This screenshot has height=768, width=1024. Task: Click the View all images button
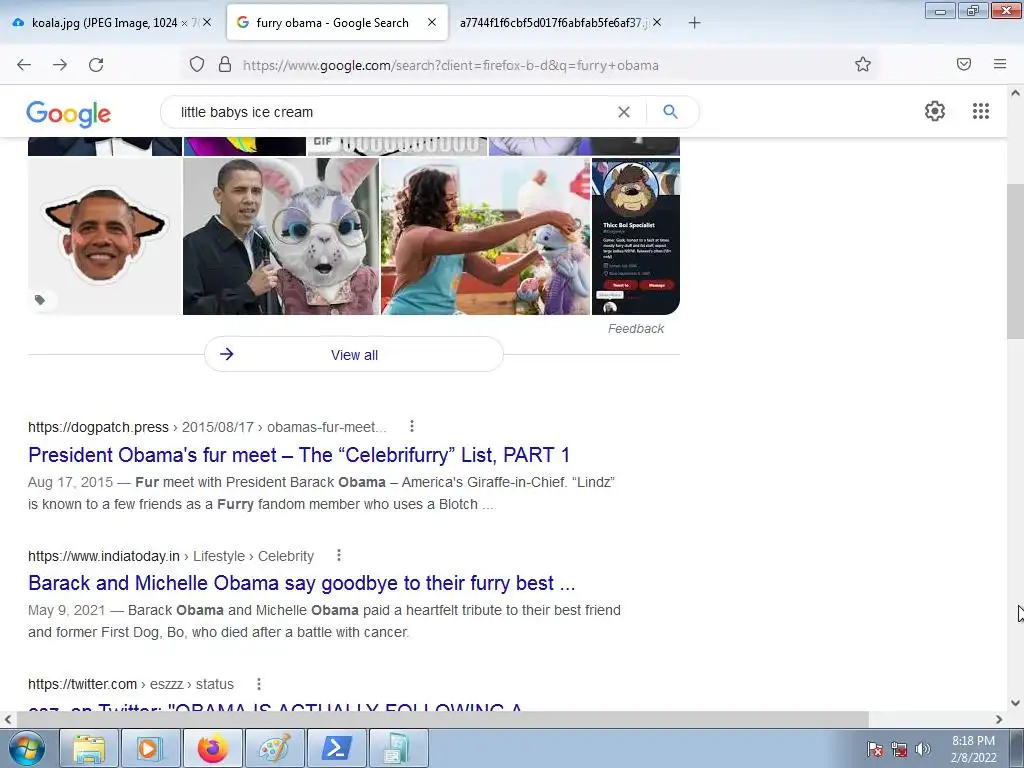(x=354, y=355)
